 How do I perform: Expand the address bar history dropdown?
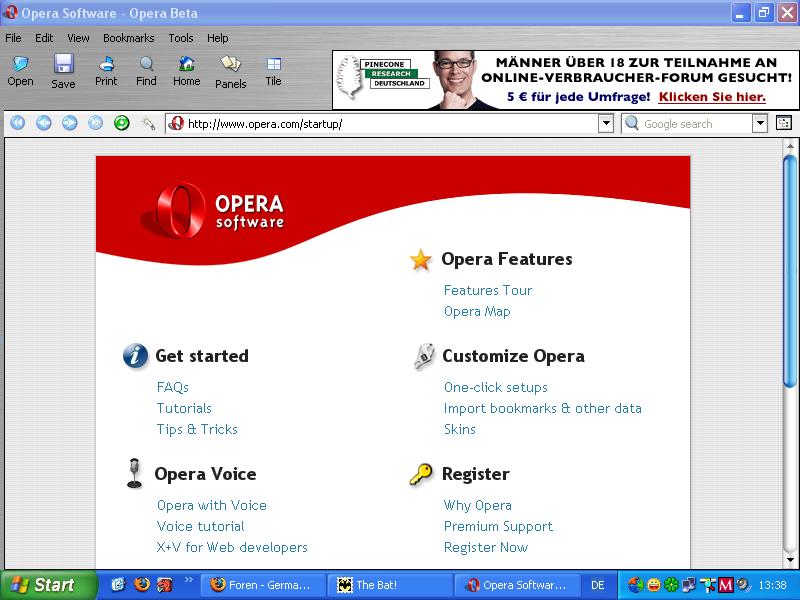tap(606, 123)
